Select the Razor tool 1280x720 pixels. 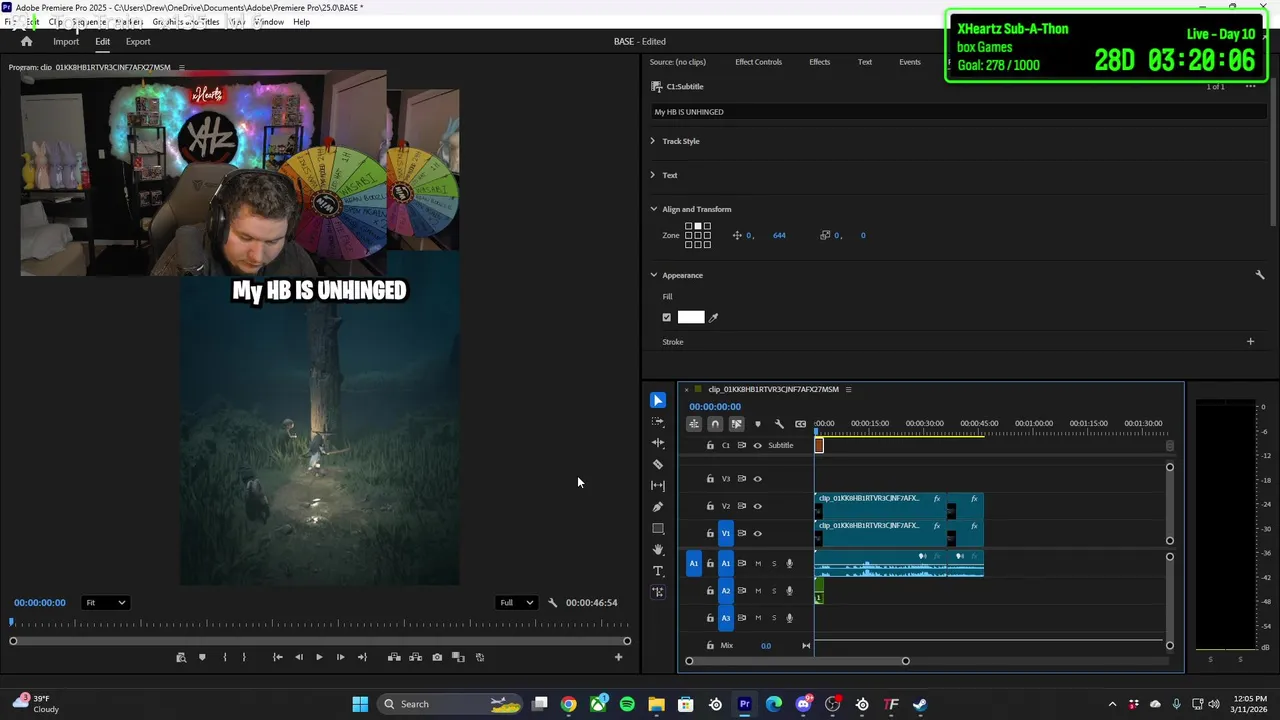click(658, 464)
